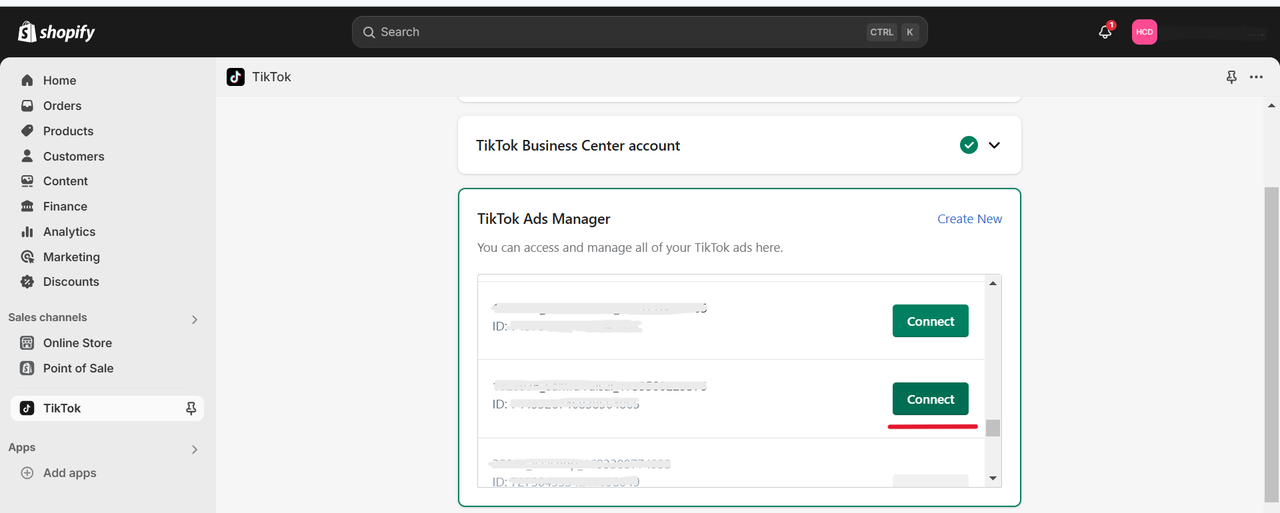Click the ad accounts list scroll-down arrow
This screenshot has height=513, width=1280.
coord(992,478)
